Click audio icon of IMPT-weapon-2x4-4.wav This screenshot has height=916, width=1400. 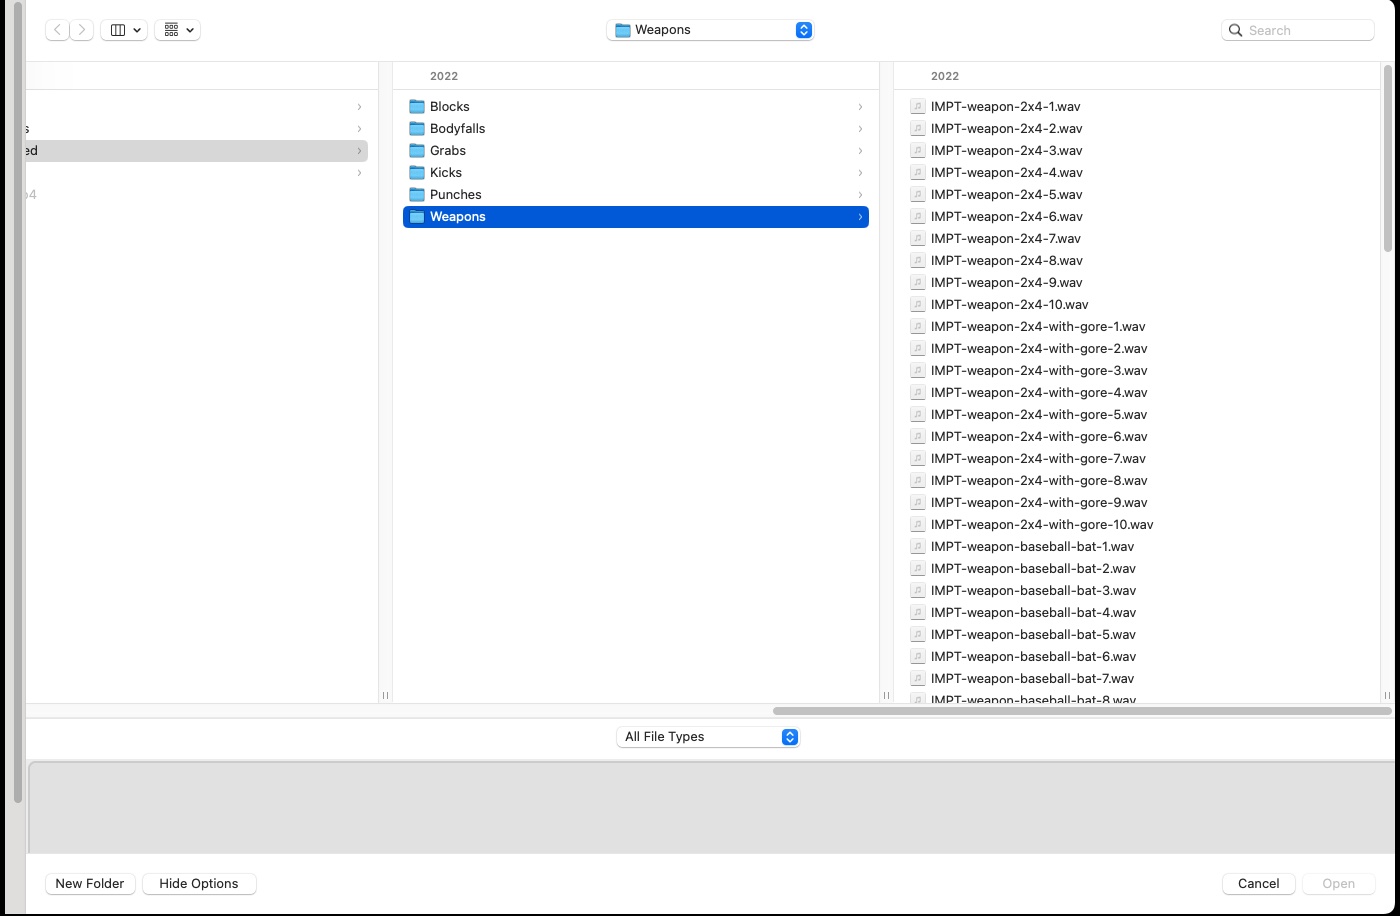[x=917, y=172]
